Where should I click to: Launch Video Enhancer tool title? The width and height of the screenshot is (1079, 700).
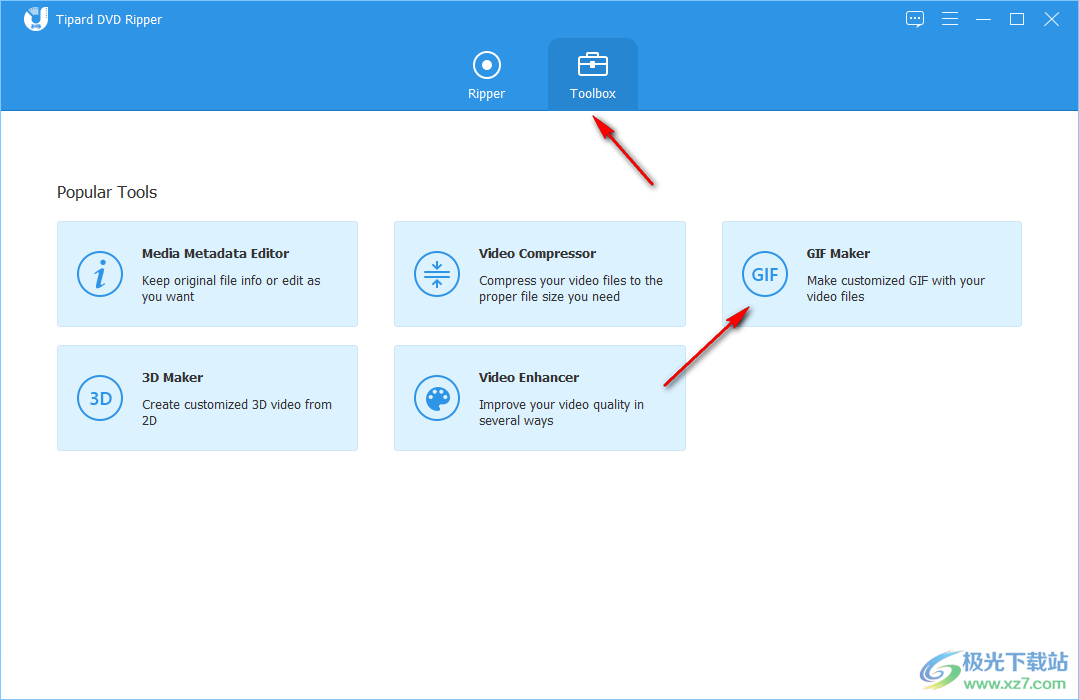click(x=529, y=377)
